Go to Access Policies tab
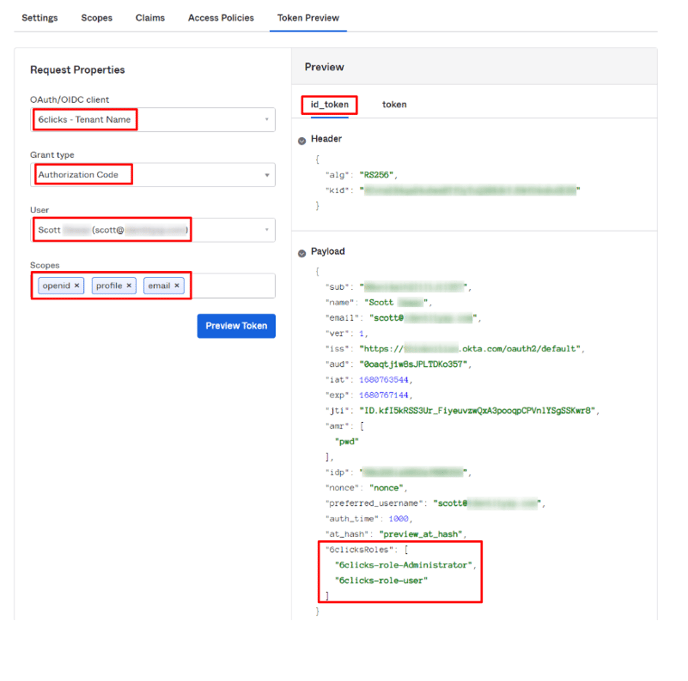The height and width of the screenshot is (681, 688). point(221,18)
